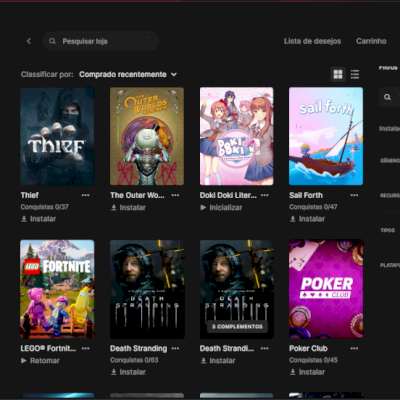
Task: Expand the GÊNERO filter section
Action: point(390,161)
